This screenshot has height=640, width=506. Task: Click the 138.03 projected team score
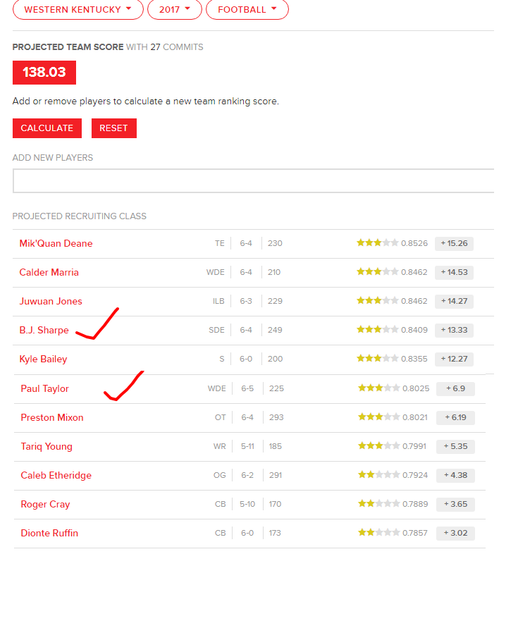pyautogui.click(x=44, y=72)
